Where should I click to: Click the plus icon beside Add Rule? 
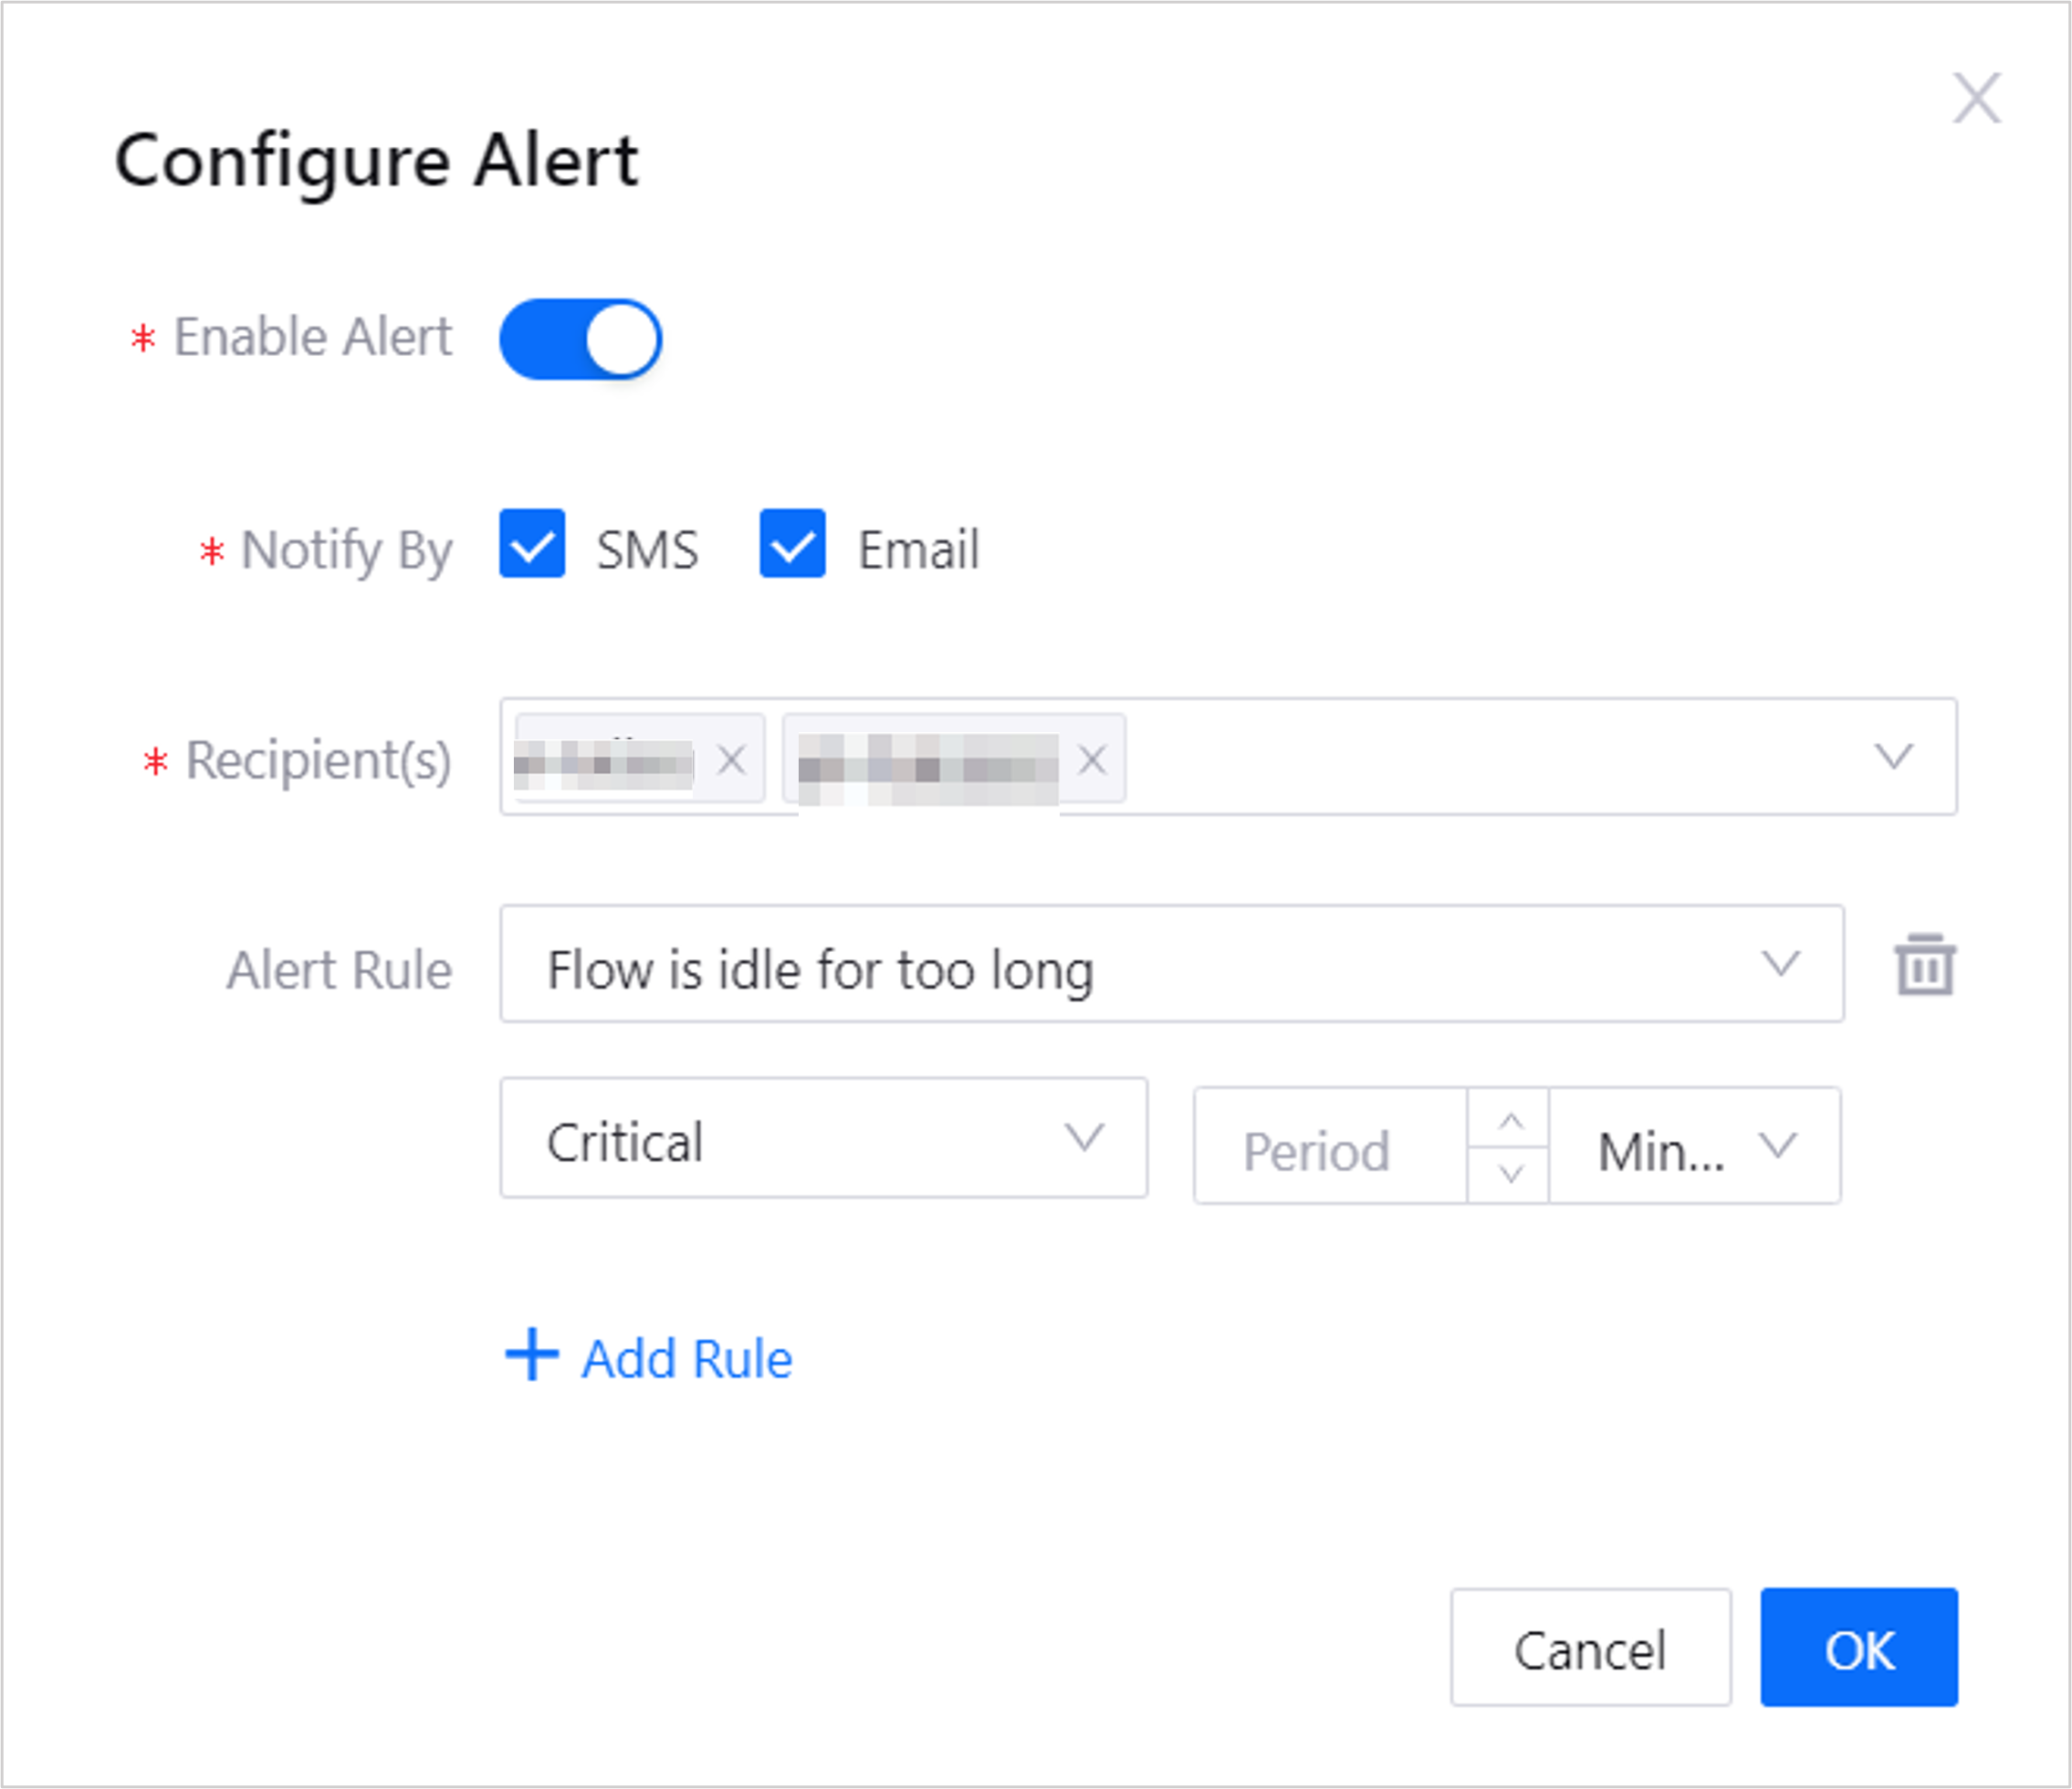[532, 1355]
